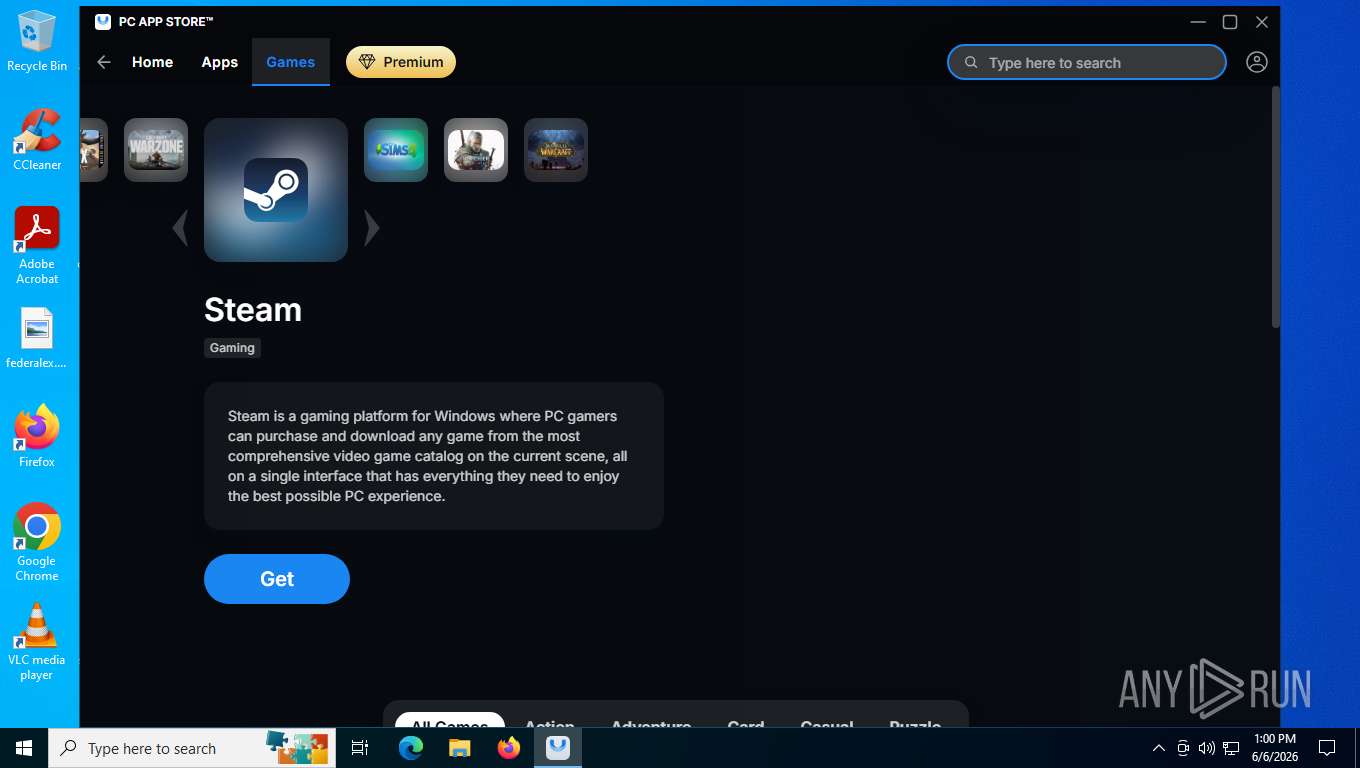
Task: Click the store window vertical scrollbar
Action: tap(1275, 207)
